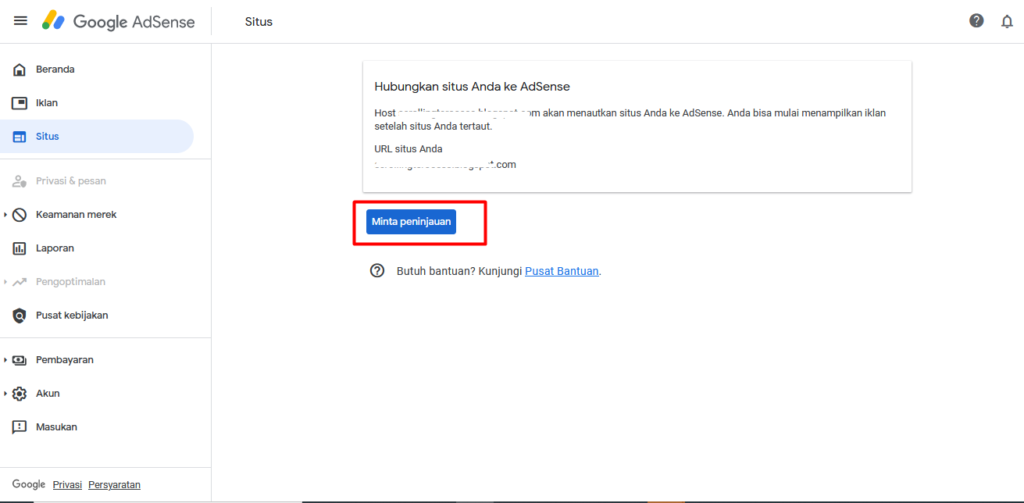Expand the Keamanan merek section arrow
Viewport: 1024px width, 503px height.
click(5, 214)
